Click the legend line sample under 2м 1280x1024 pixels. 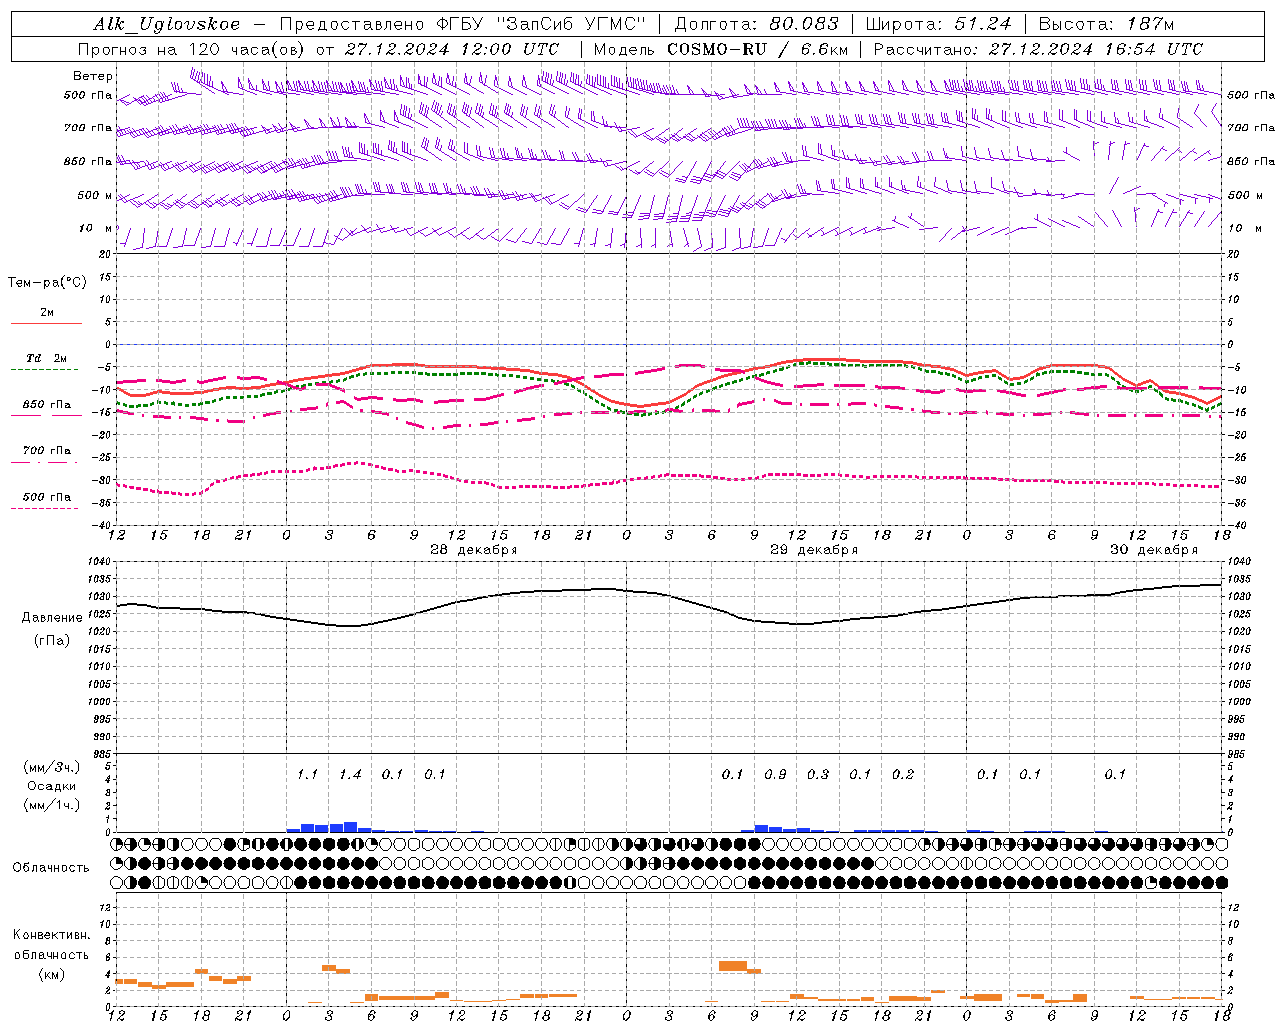(46, 324)
